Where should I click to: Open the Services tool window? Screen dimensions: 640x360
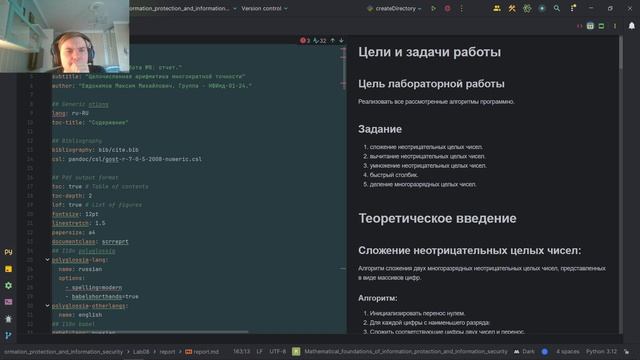pos(8,286)
